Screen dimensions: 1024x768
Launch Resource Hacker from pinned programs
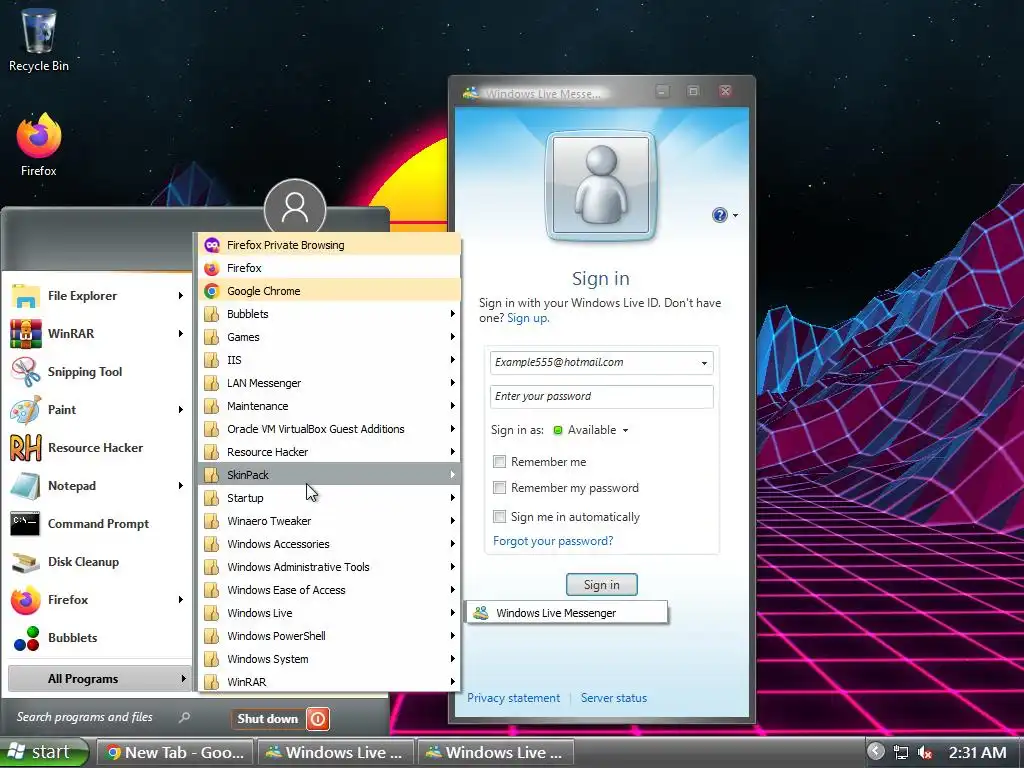97,447
